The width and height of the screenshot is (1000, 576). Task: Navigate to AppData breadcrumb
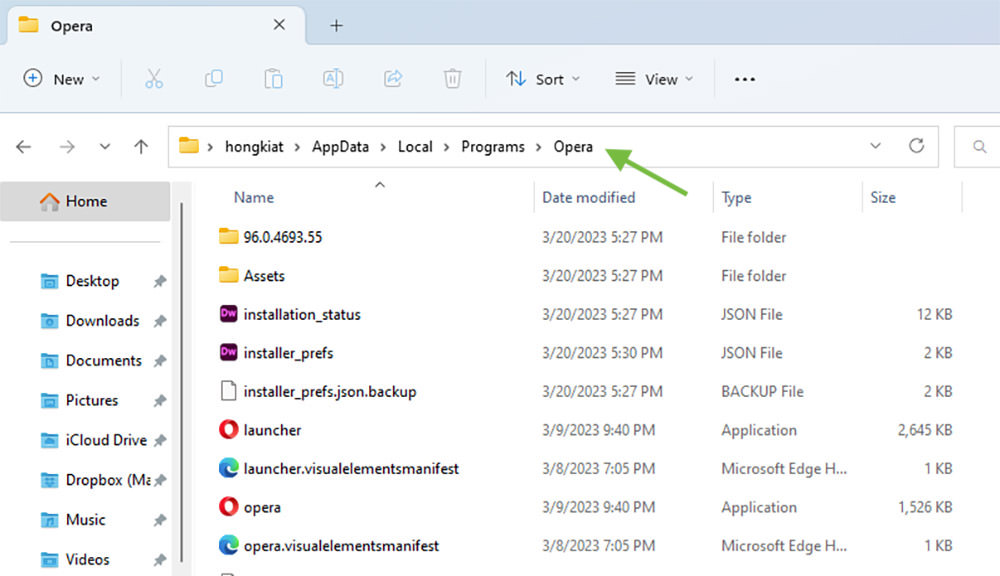pyautogui.click(x=340, y=147)
